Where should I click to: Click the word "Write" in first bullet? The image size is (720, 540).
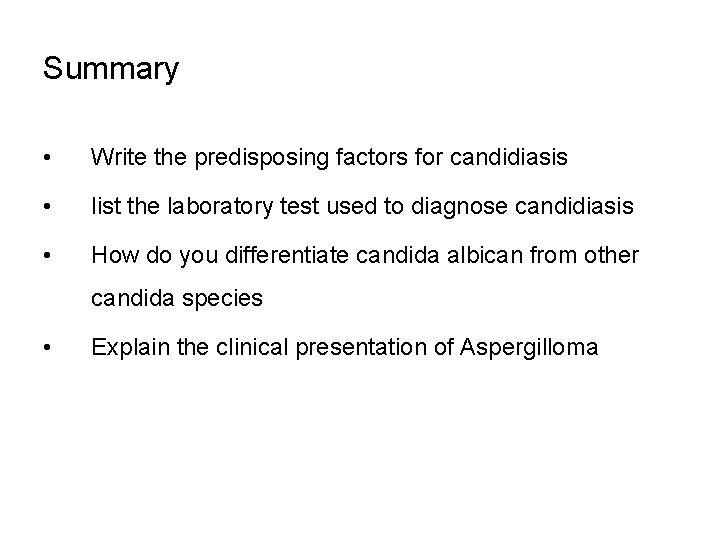tap(116, 156)
